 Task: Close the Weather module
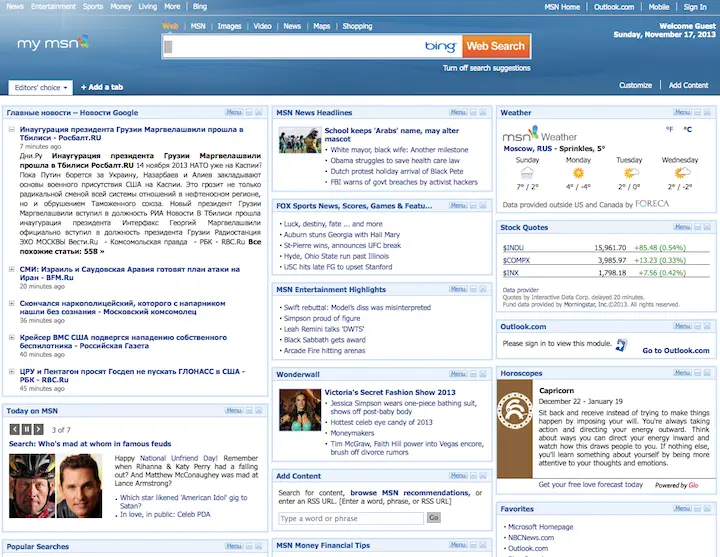pyautogui.click(x=707, y=112)
